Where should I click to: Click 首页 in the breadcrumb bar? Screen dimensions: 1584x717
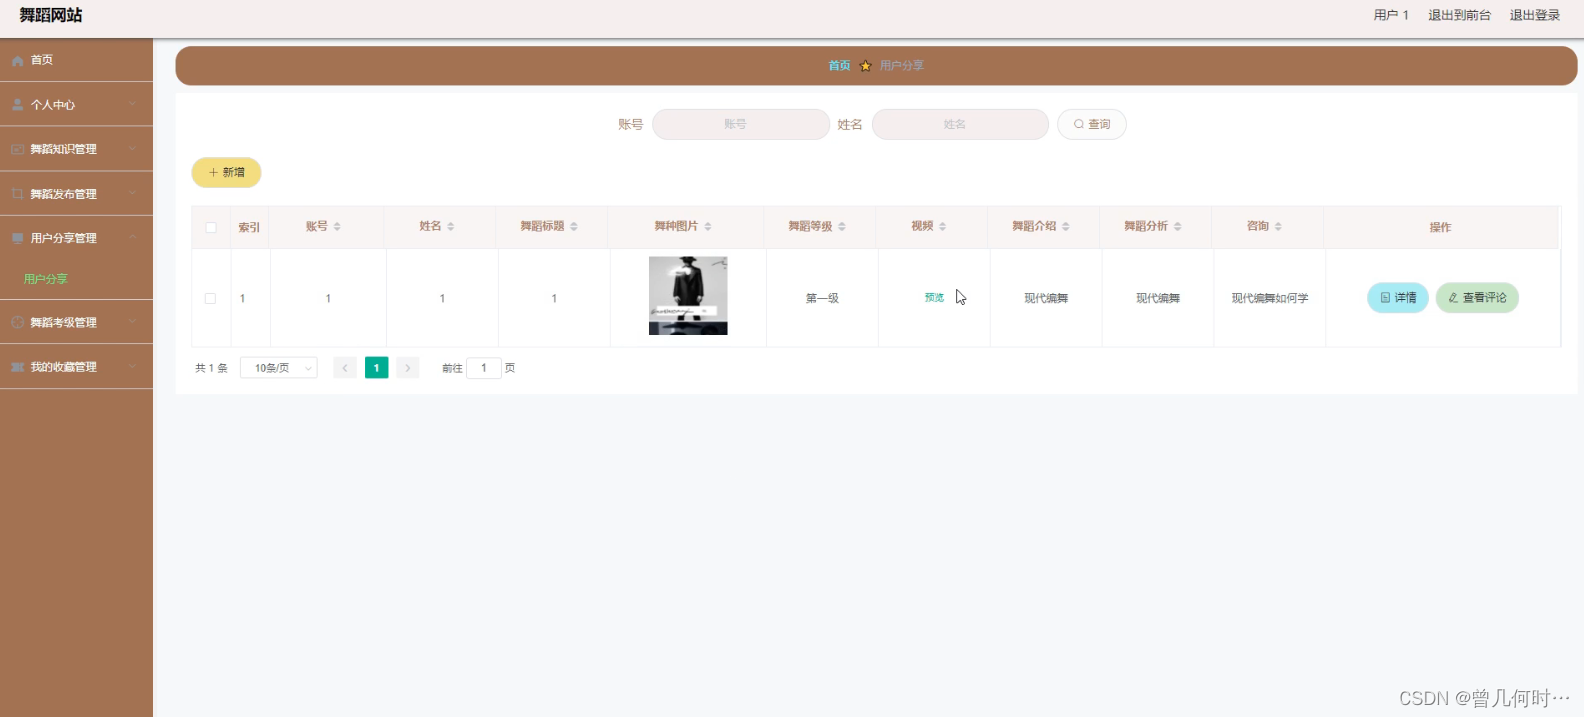pyautogui.click(x=839, y=66)
